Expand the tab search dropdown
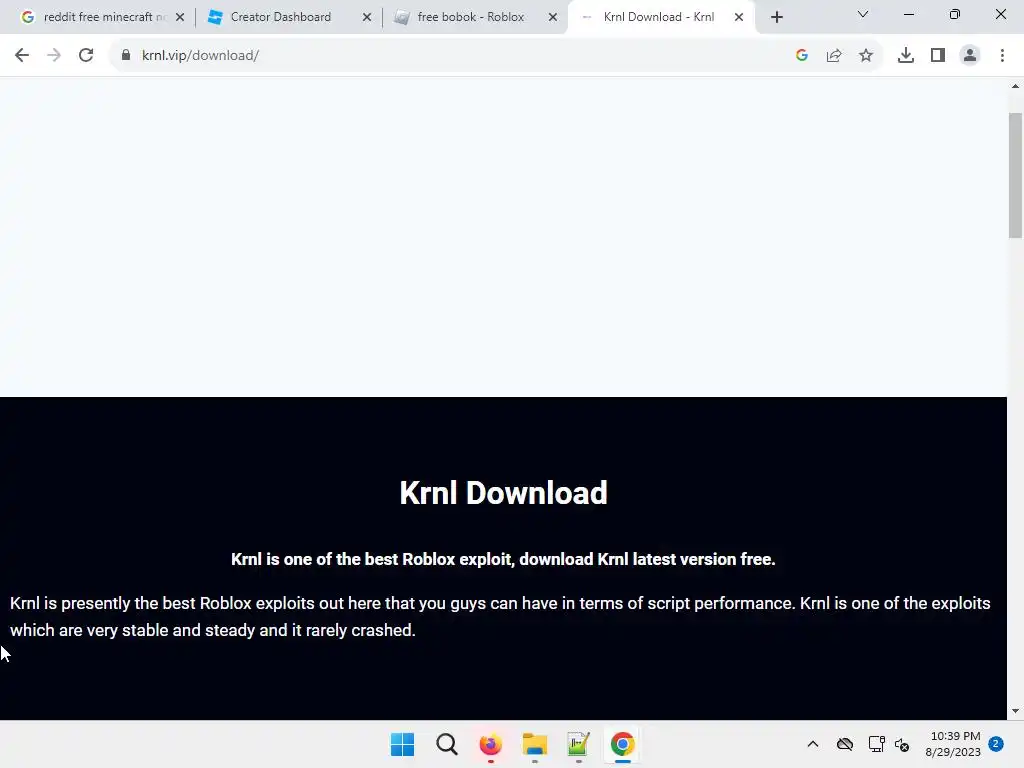Image resolution: width=1024 pixels, height=768 pixels. [863, 14]
